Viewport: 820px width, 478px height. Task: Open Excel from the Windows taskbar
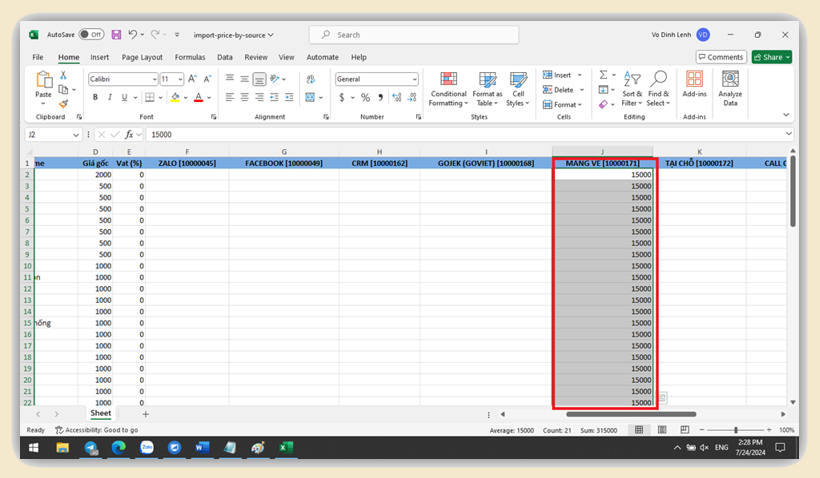(x=285, y=448)
